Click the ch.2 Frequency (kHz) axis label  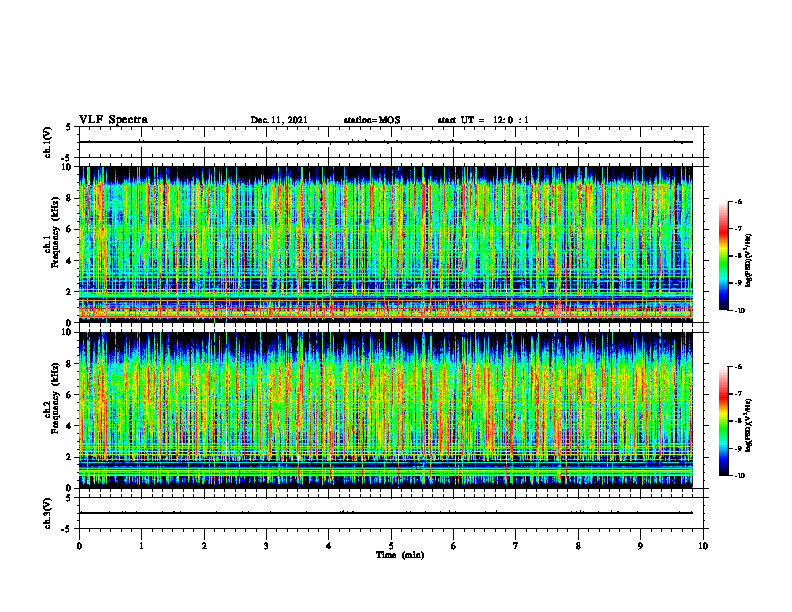click(x=51, y=398)
